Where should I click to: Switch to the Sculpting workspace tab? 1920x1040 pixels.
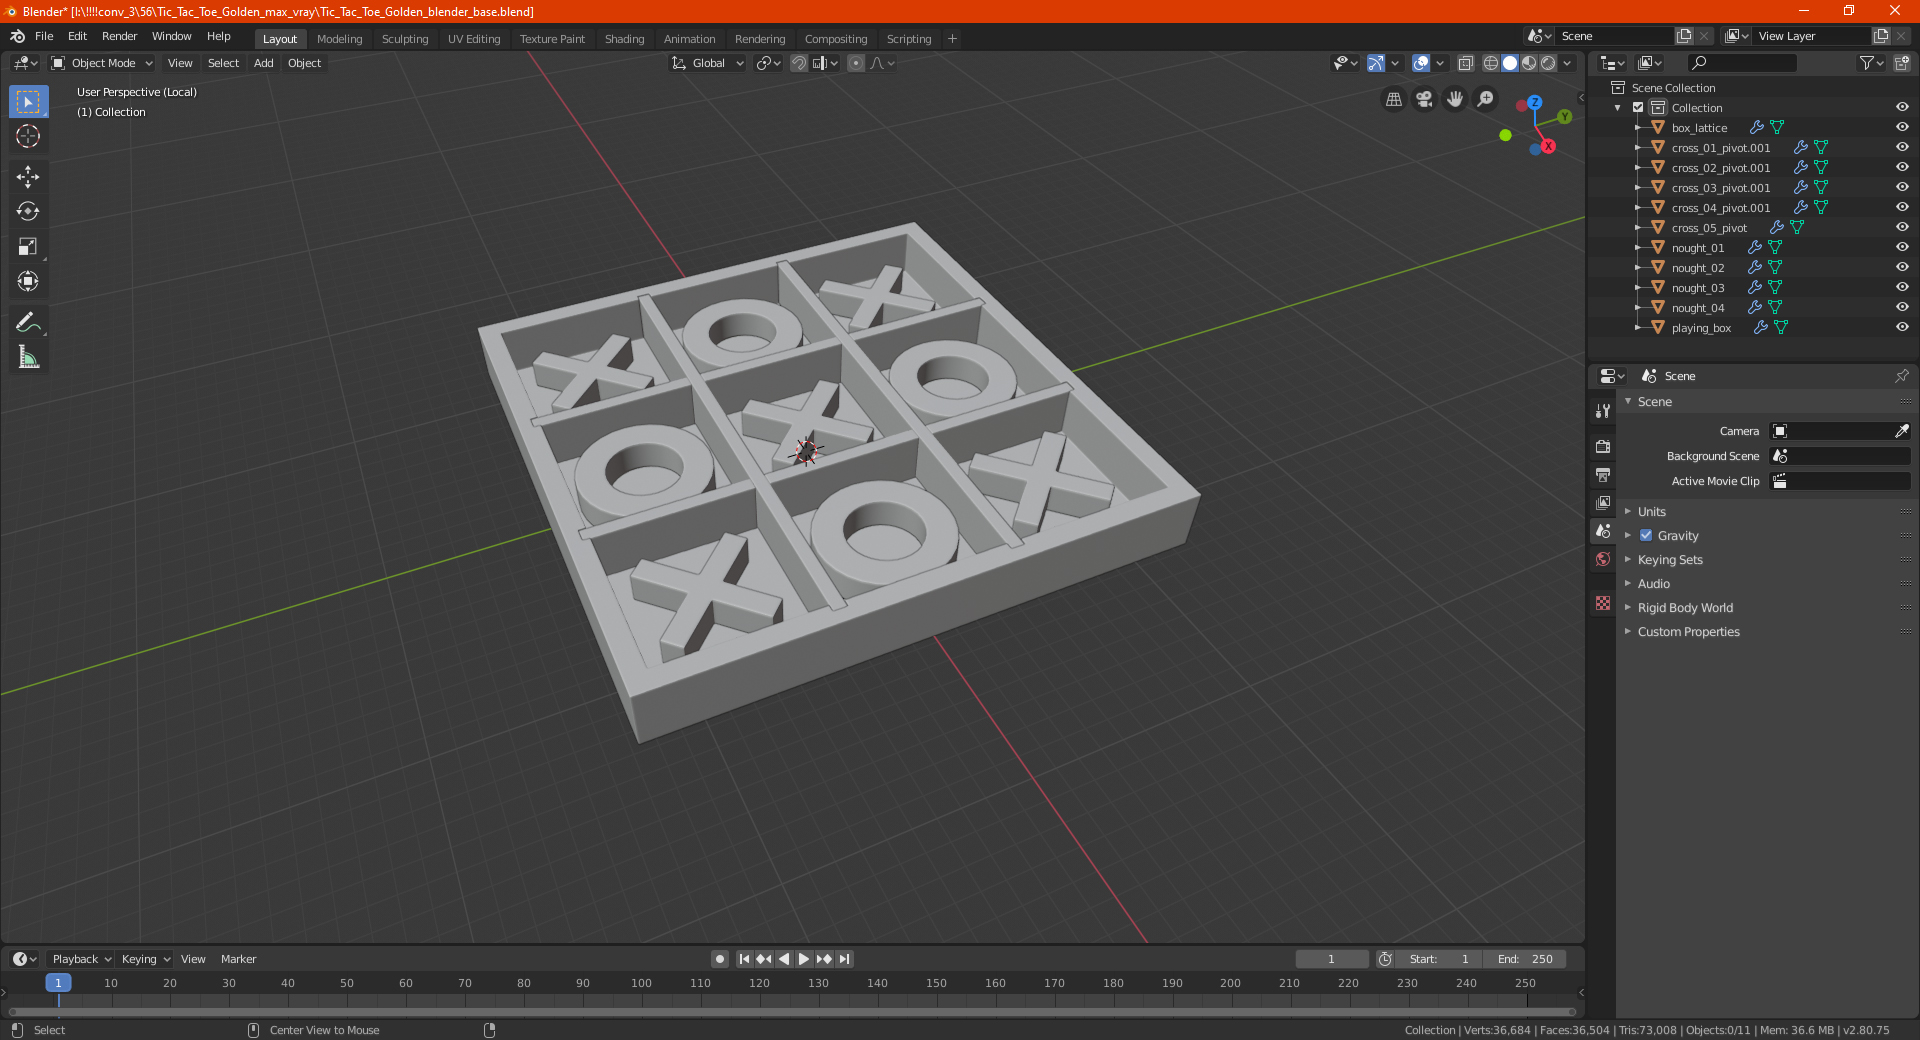tap(405, 39)
